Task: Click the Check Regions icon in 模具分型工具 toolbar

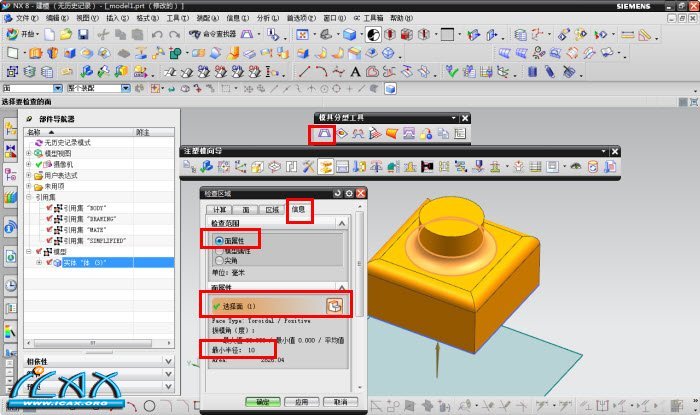Action: (x=322, y=133)
